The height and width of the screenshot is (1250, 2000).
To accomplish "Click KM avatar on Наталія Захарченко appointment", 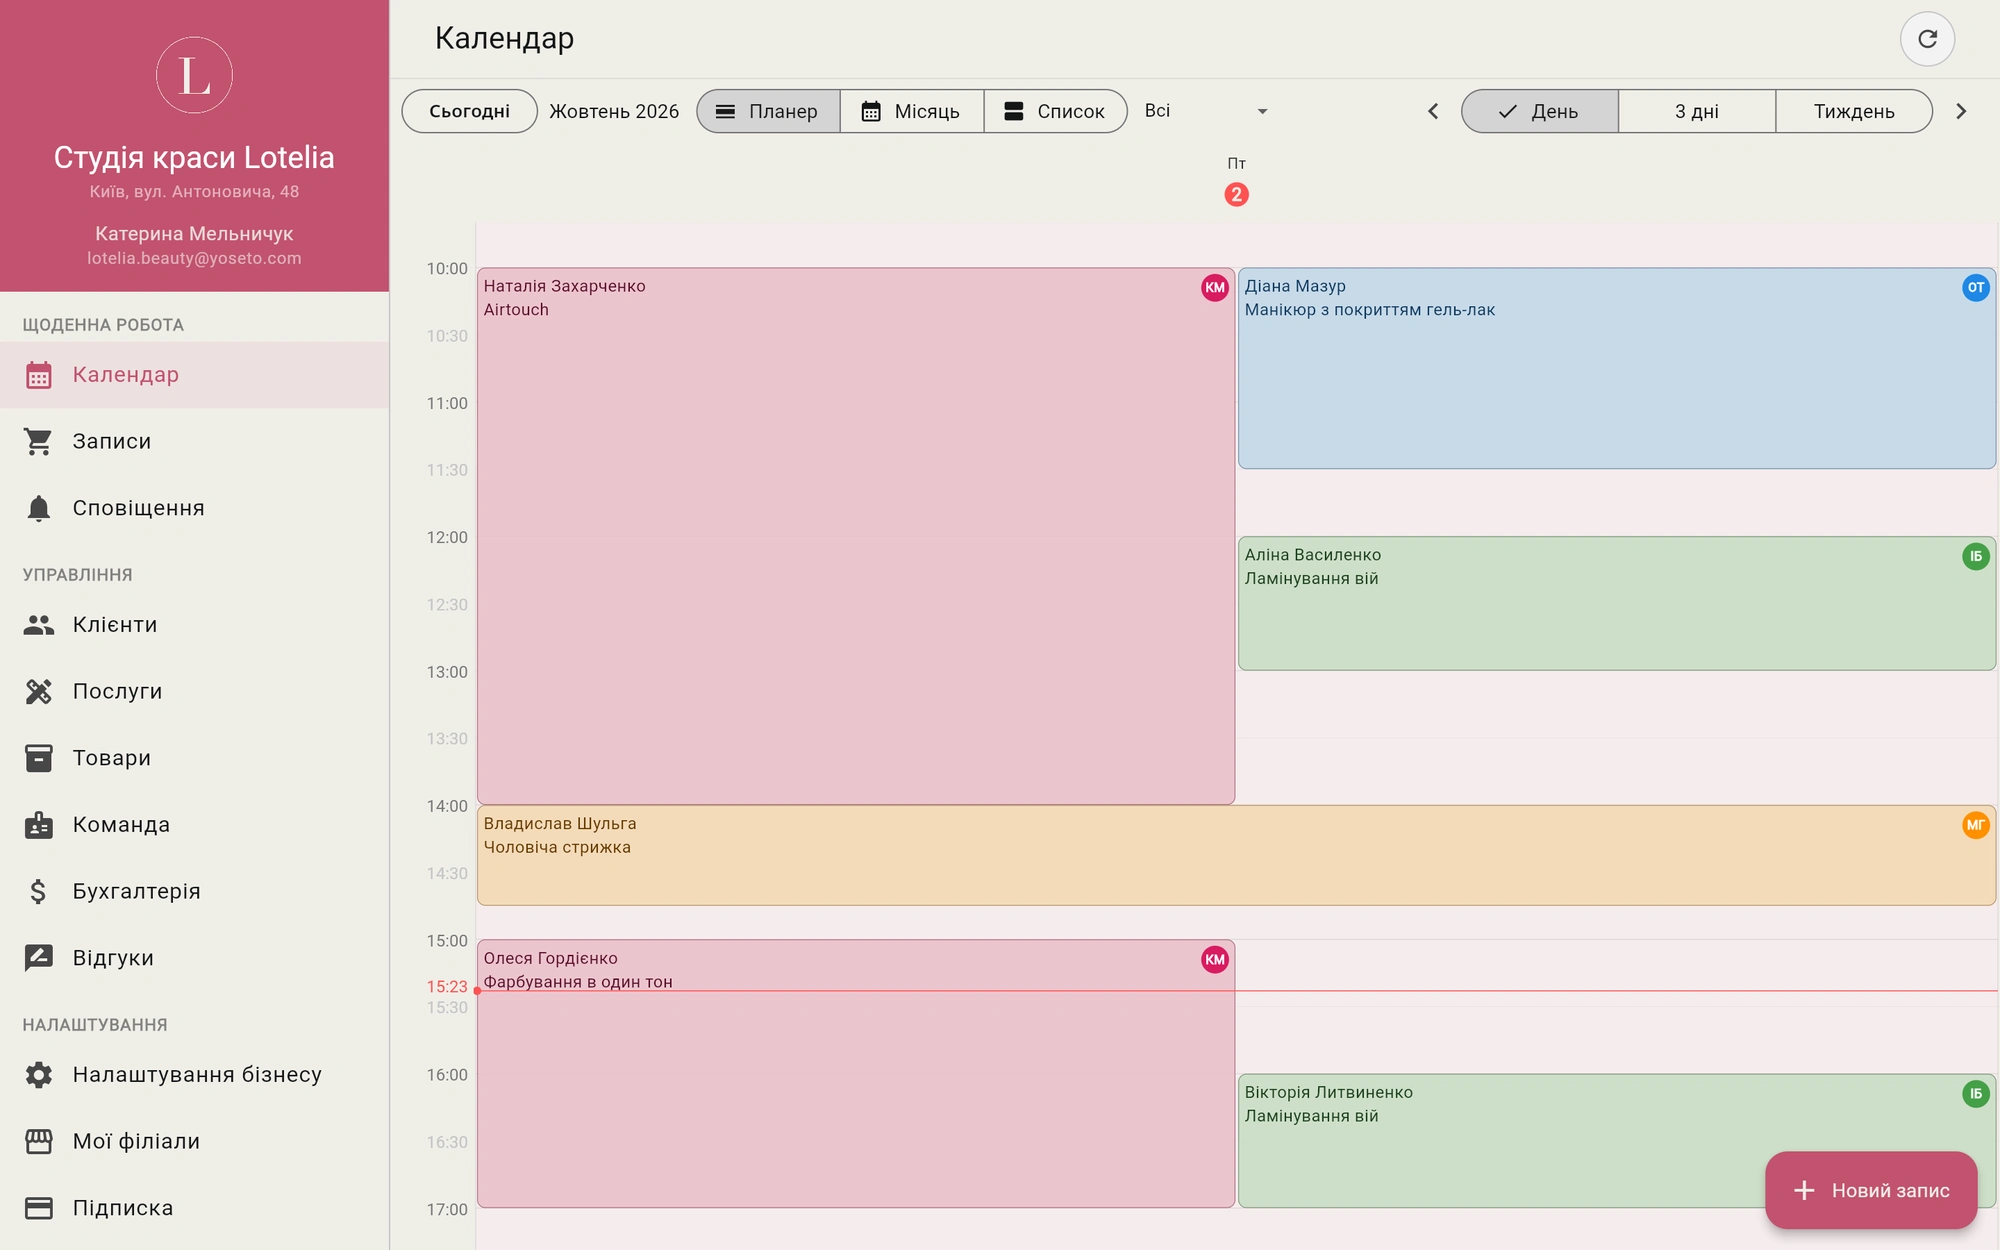I will [x=1214, y=288].
